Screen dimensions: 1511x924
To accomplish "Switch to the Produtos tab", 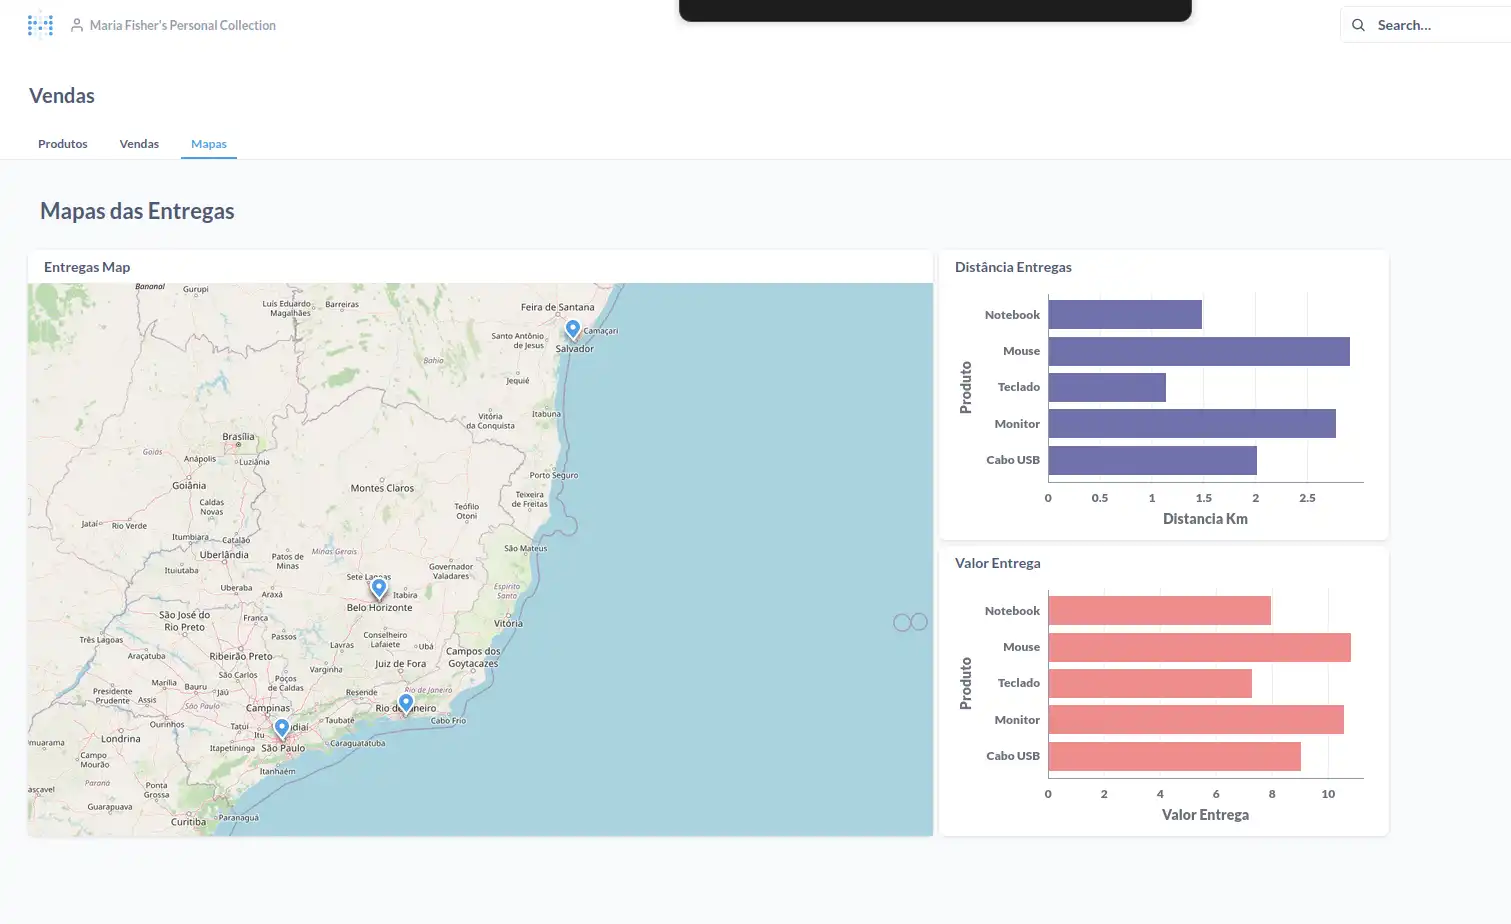I will coord(63,144).
